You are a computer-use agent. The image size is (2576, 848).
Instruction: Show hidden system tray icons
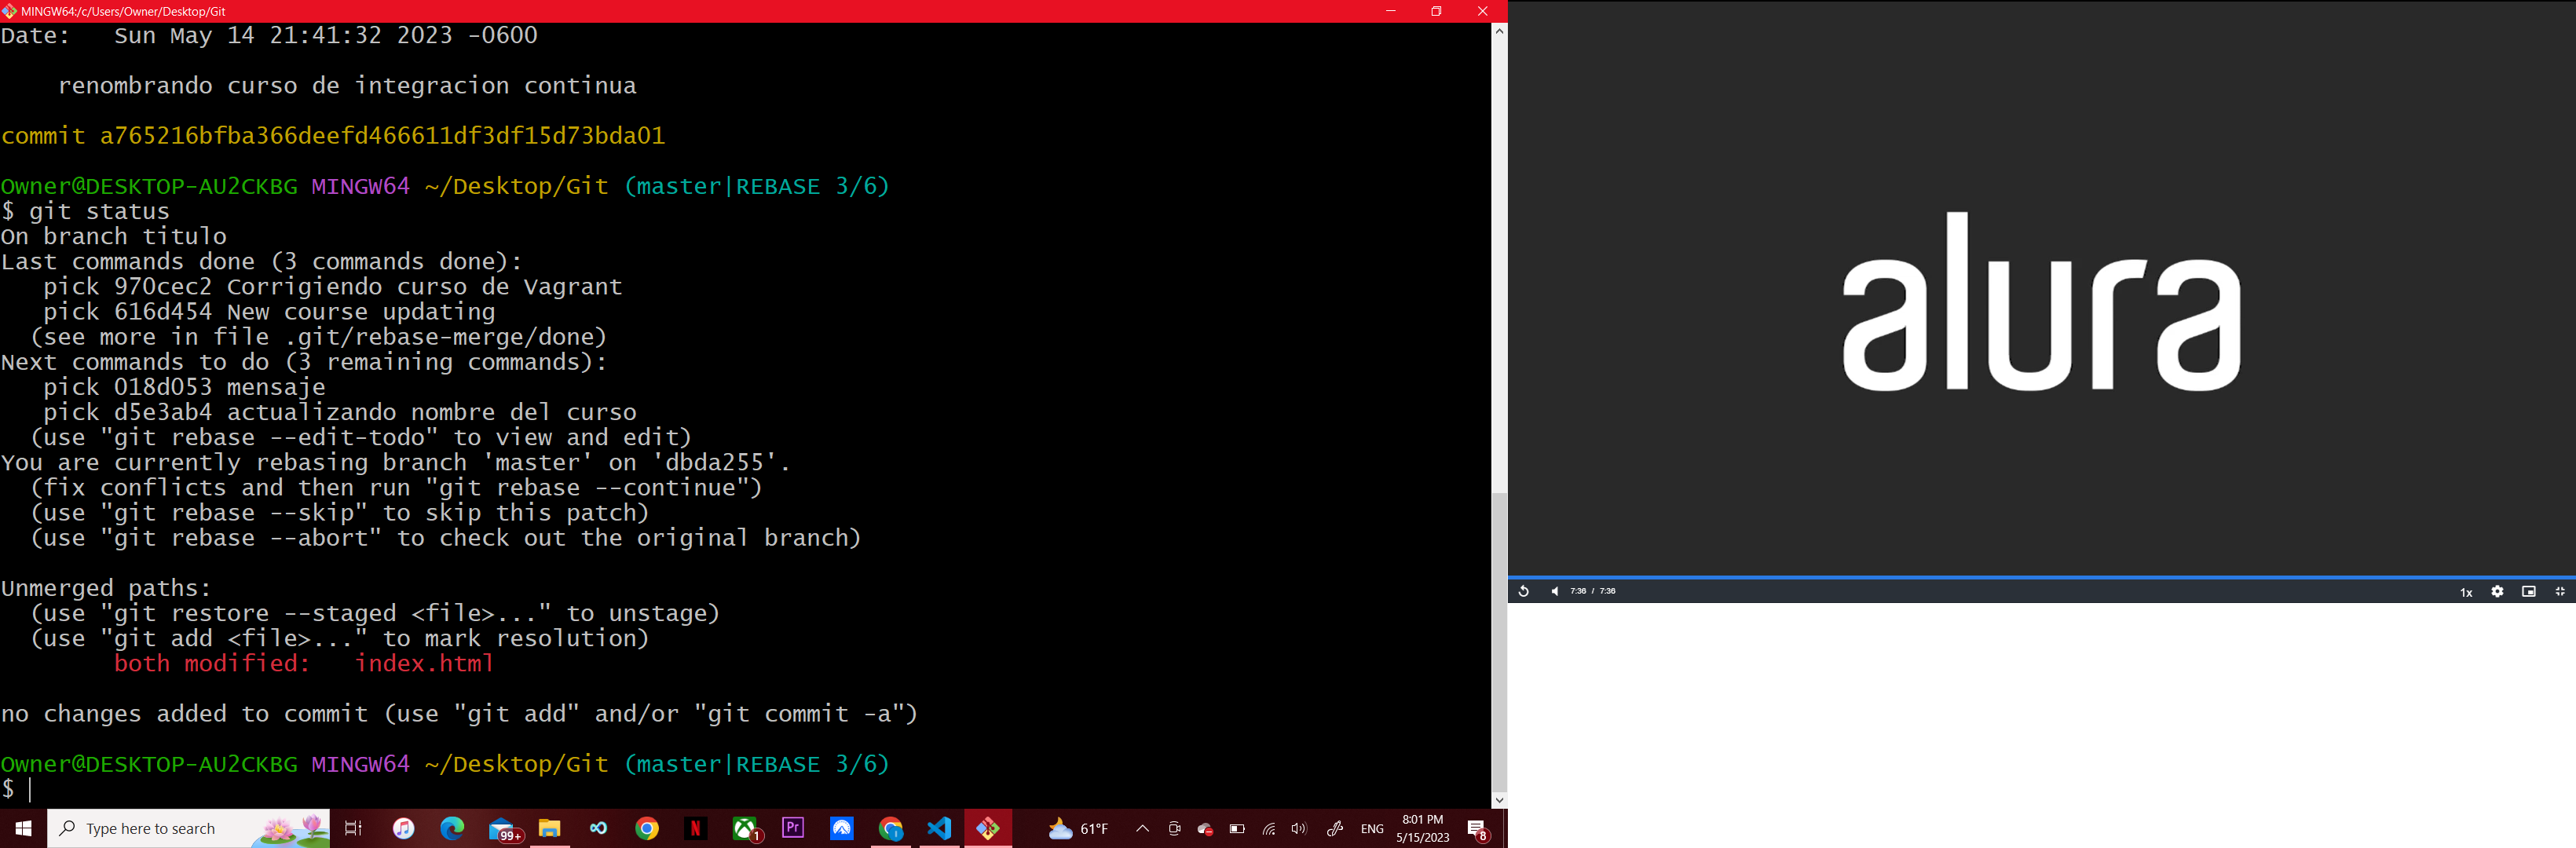1142,828
